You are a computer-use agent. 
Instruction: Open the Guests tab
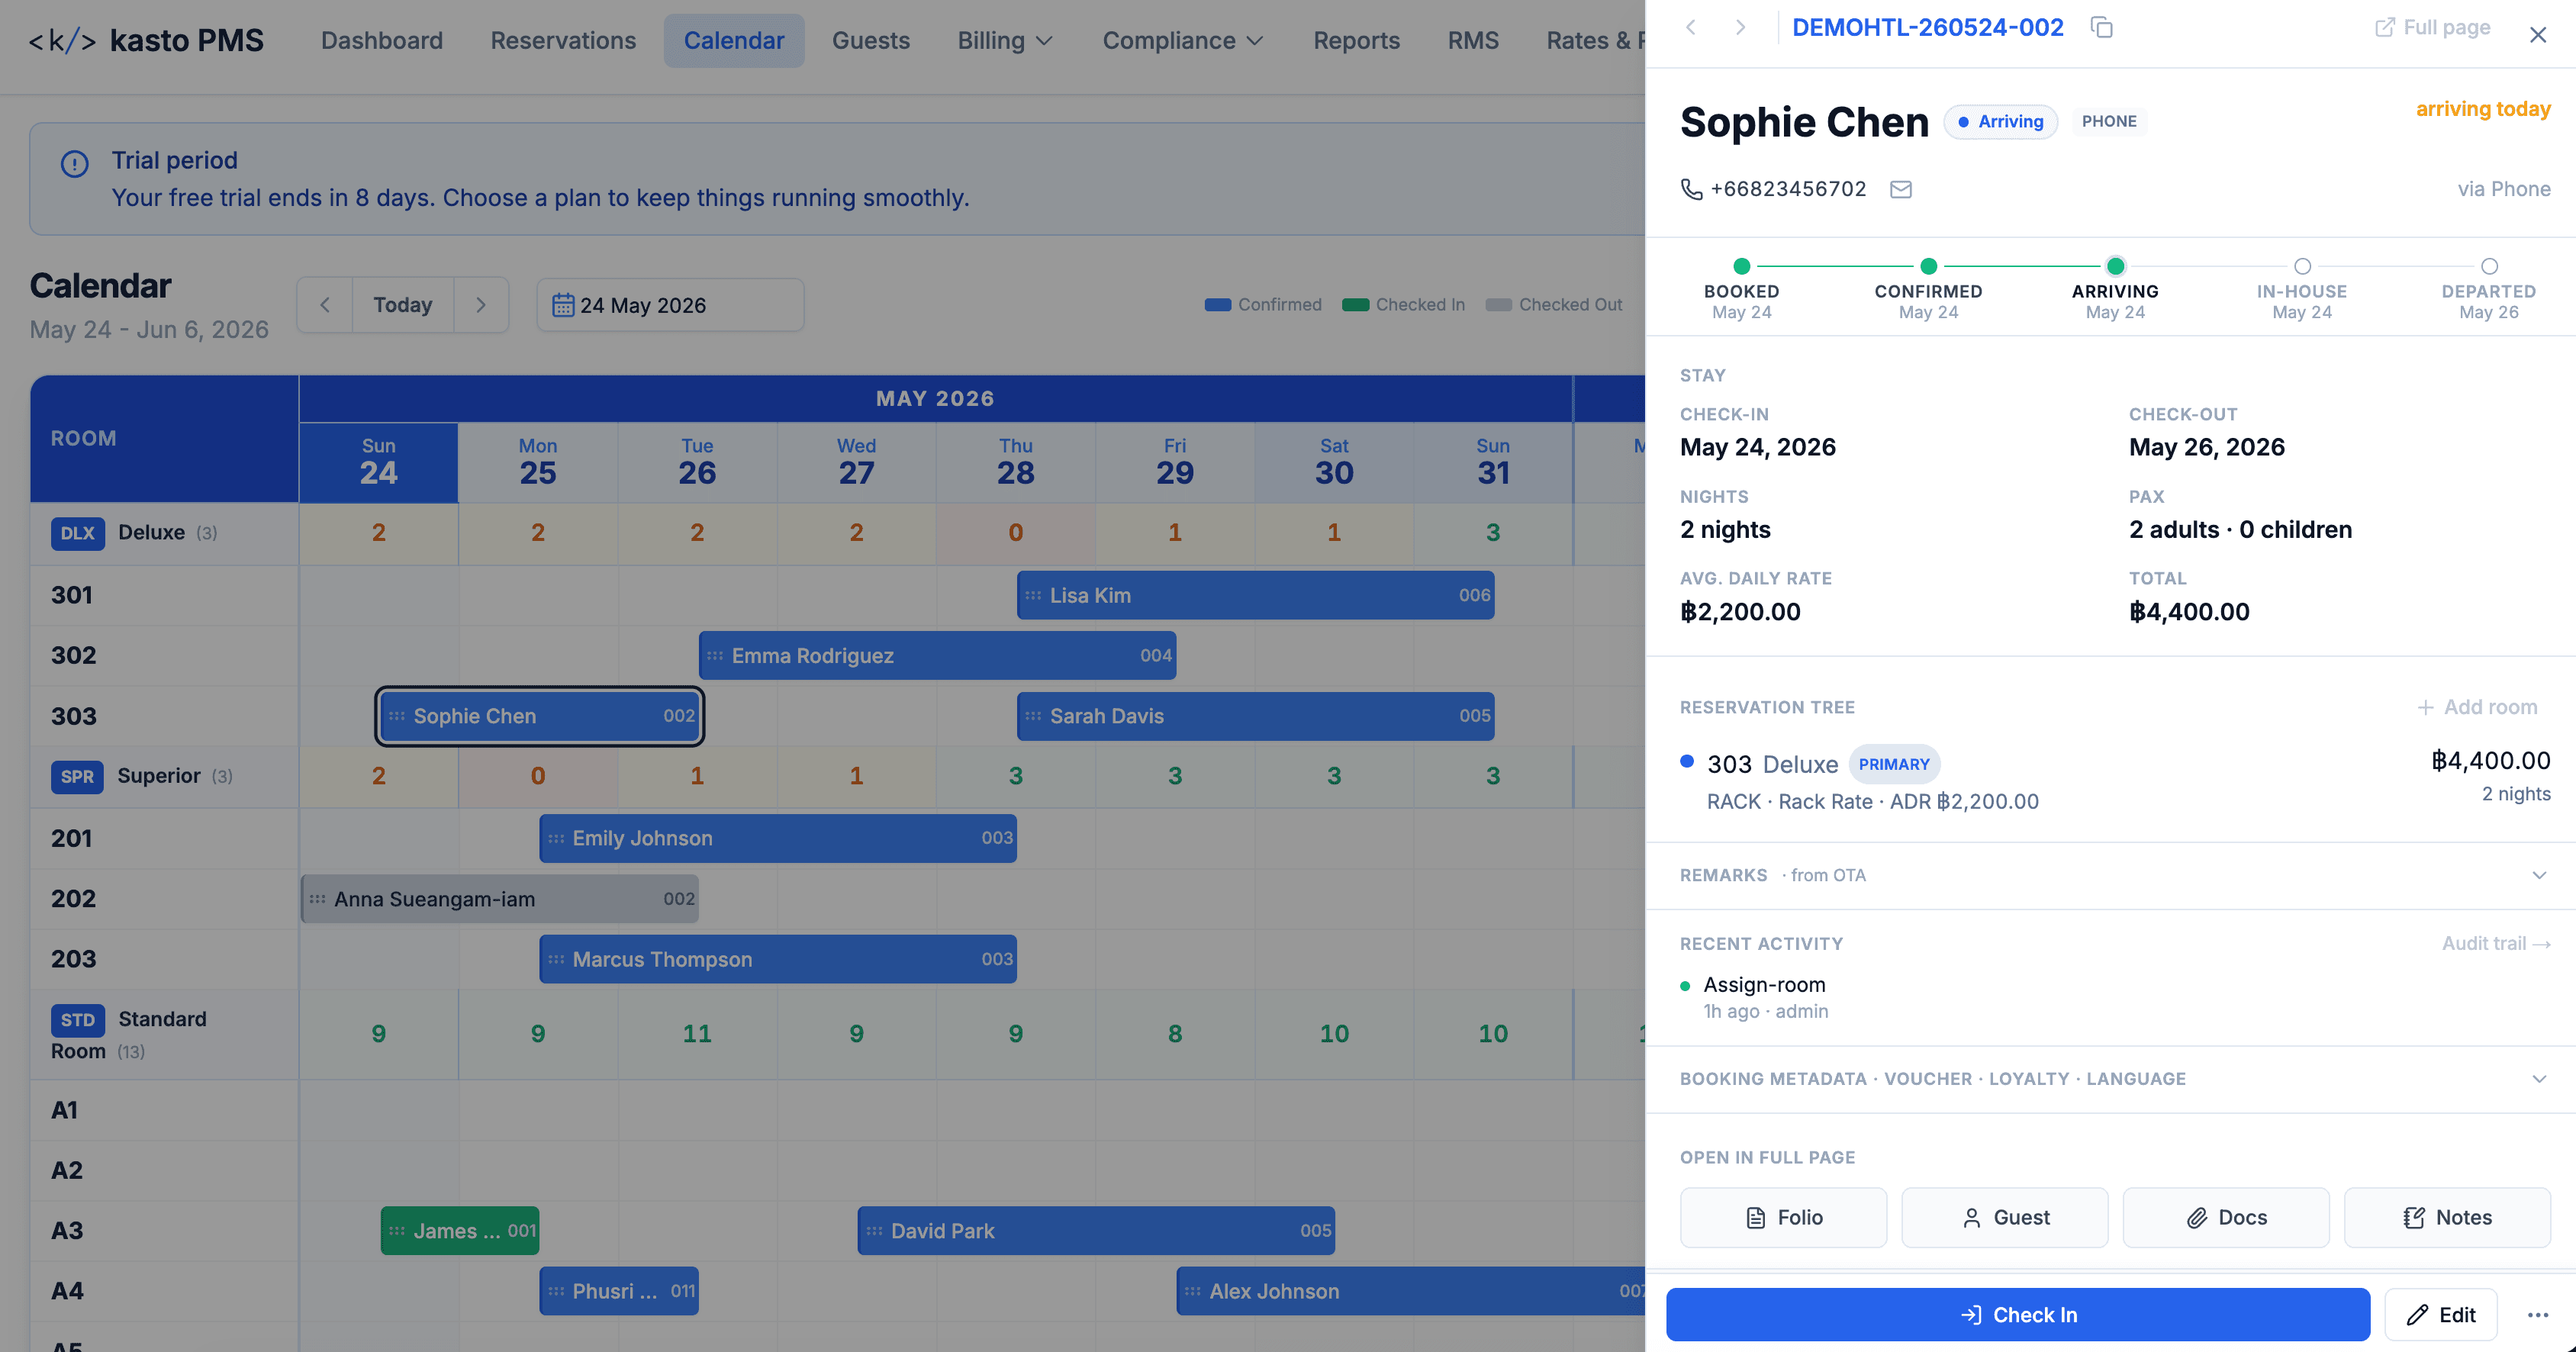coord(871,40)
